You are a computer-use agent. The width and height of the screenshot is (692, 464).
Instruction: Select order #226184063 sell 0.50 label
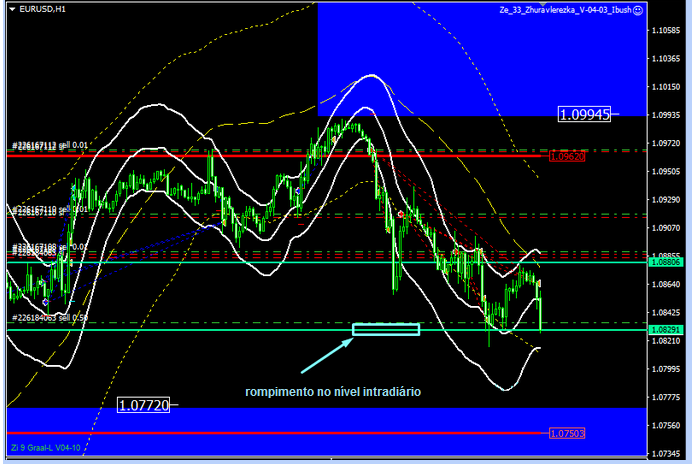point(50,318)
